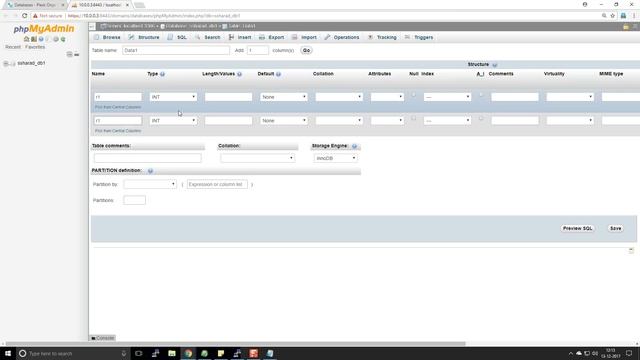Open Attributes dropdown of second column row

(387, 121)
